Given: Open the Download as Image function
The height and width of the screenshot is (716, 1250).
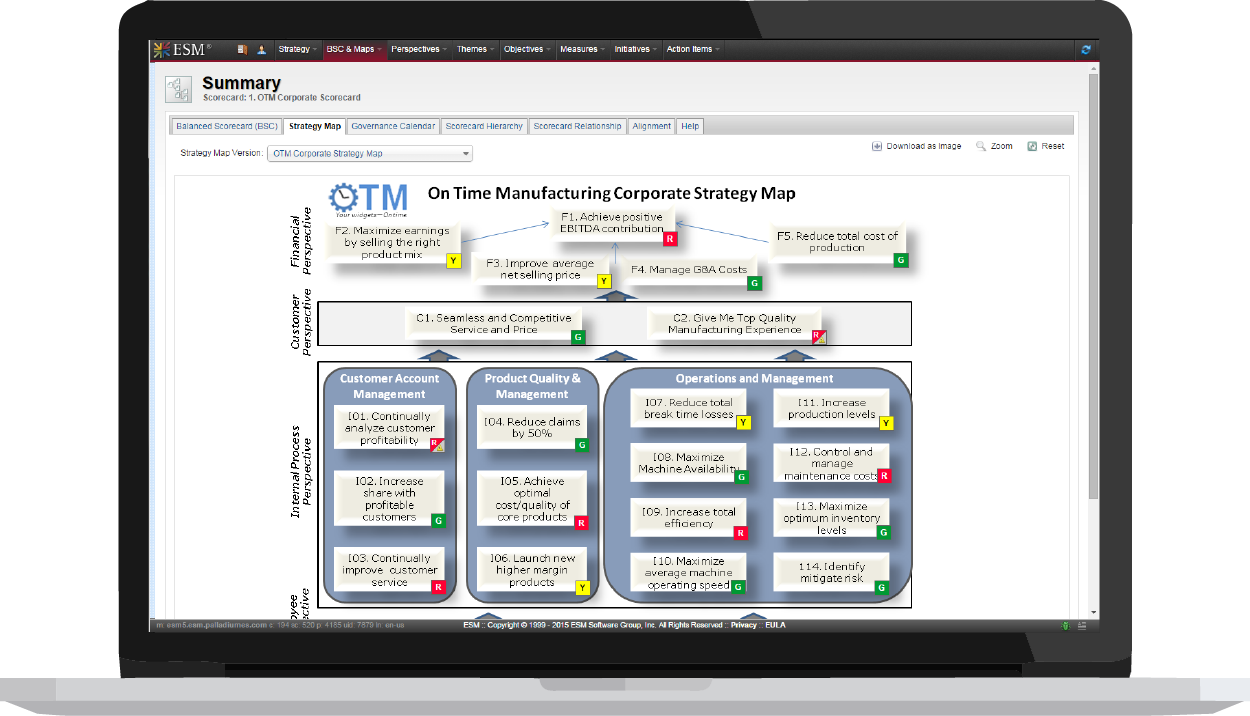Looking at the screenshot, I should (x=920, y=146).
